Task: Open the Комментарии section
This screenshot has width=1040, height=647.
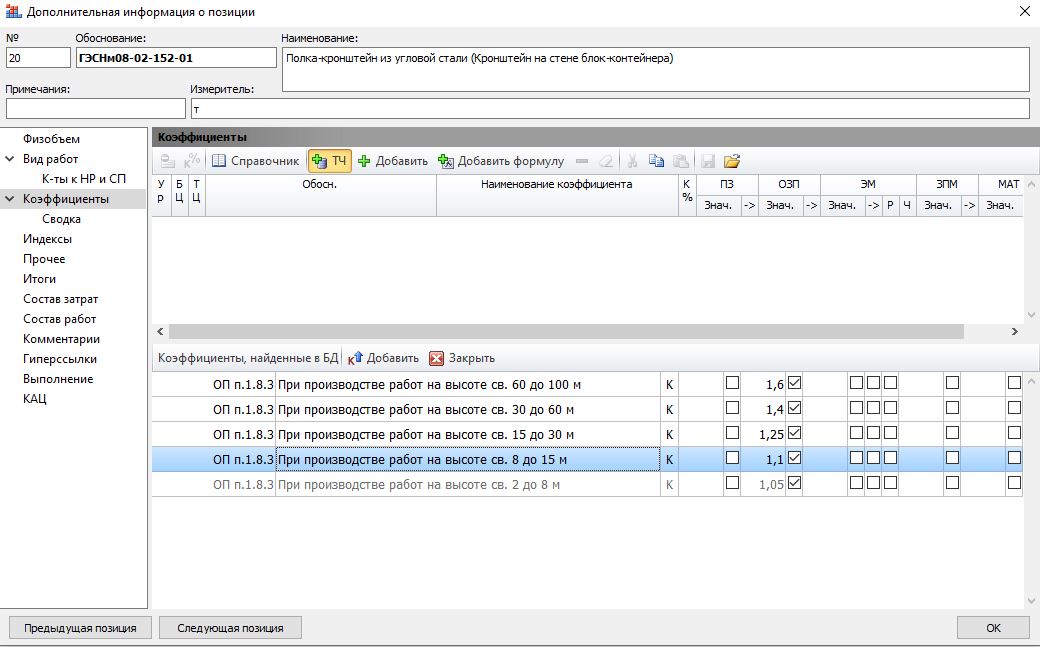Action: pos(61,338)
